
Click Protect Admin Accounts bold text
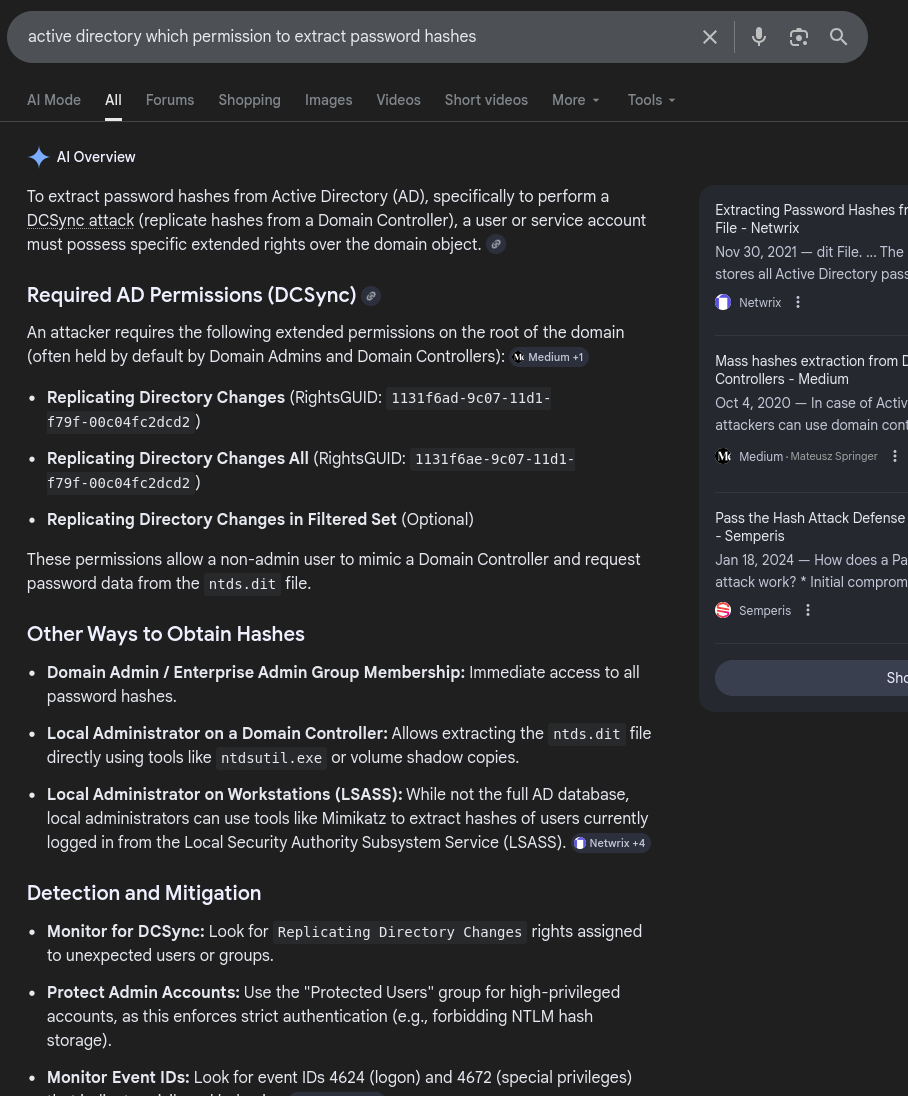click(143, 993)
